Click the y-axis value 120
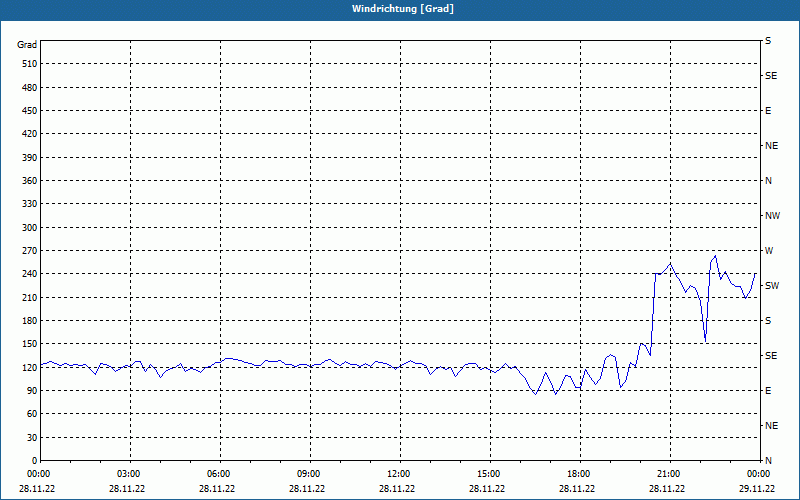The height and width of the screenshot is (500, 800). point(30,367)
